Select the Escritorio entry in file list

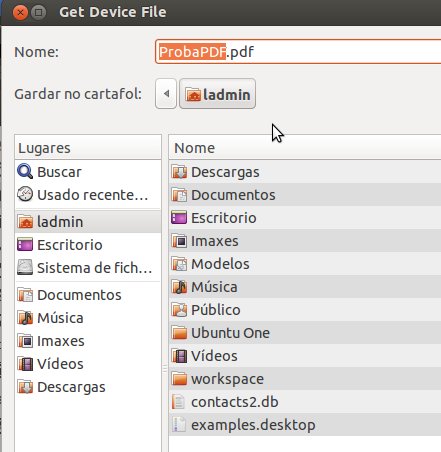point(305,218)
